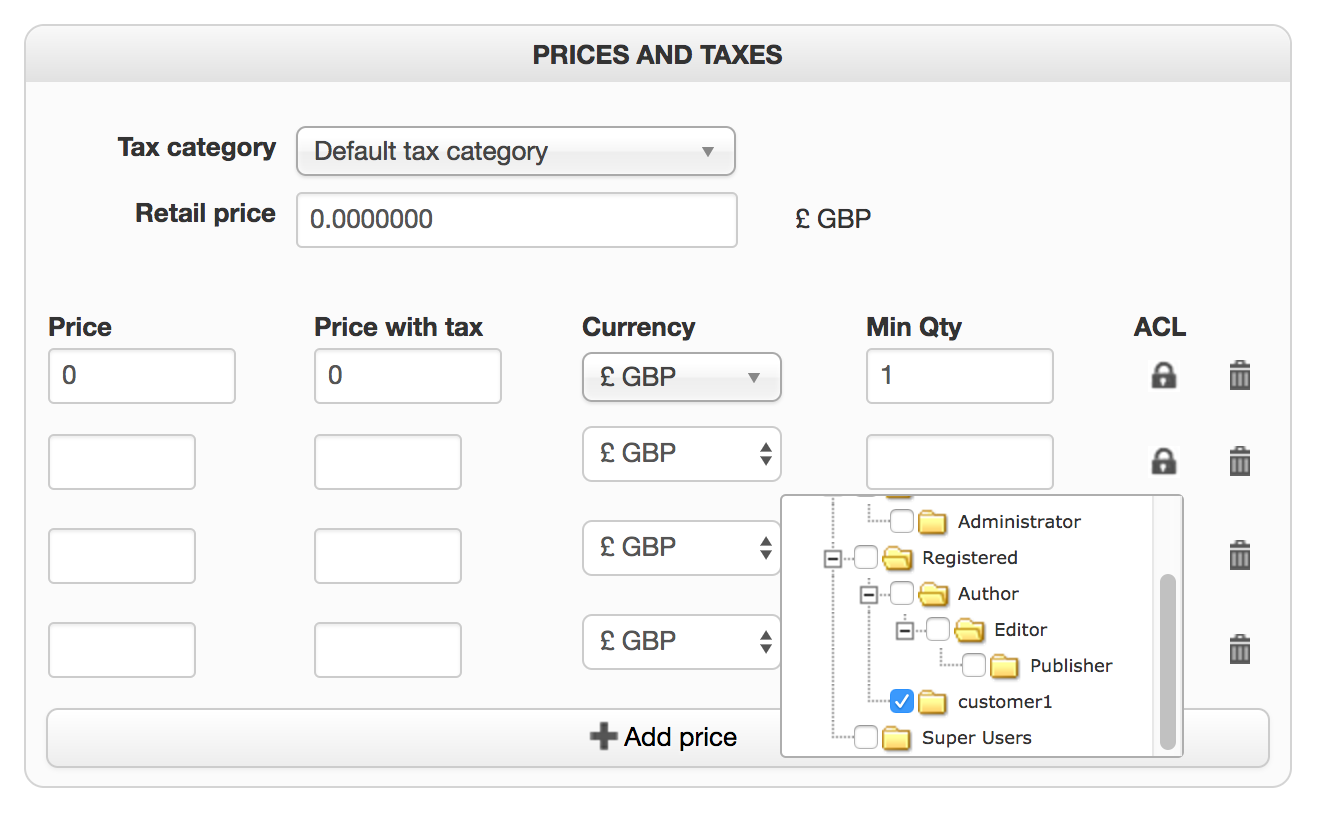
Task: Check the Registered group checkbox
Action: point(866,557)
